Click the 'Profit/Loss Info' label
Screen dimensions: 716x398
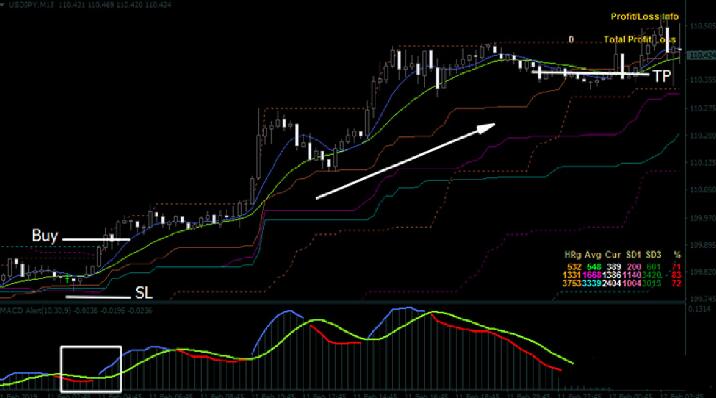pos(645,16)
